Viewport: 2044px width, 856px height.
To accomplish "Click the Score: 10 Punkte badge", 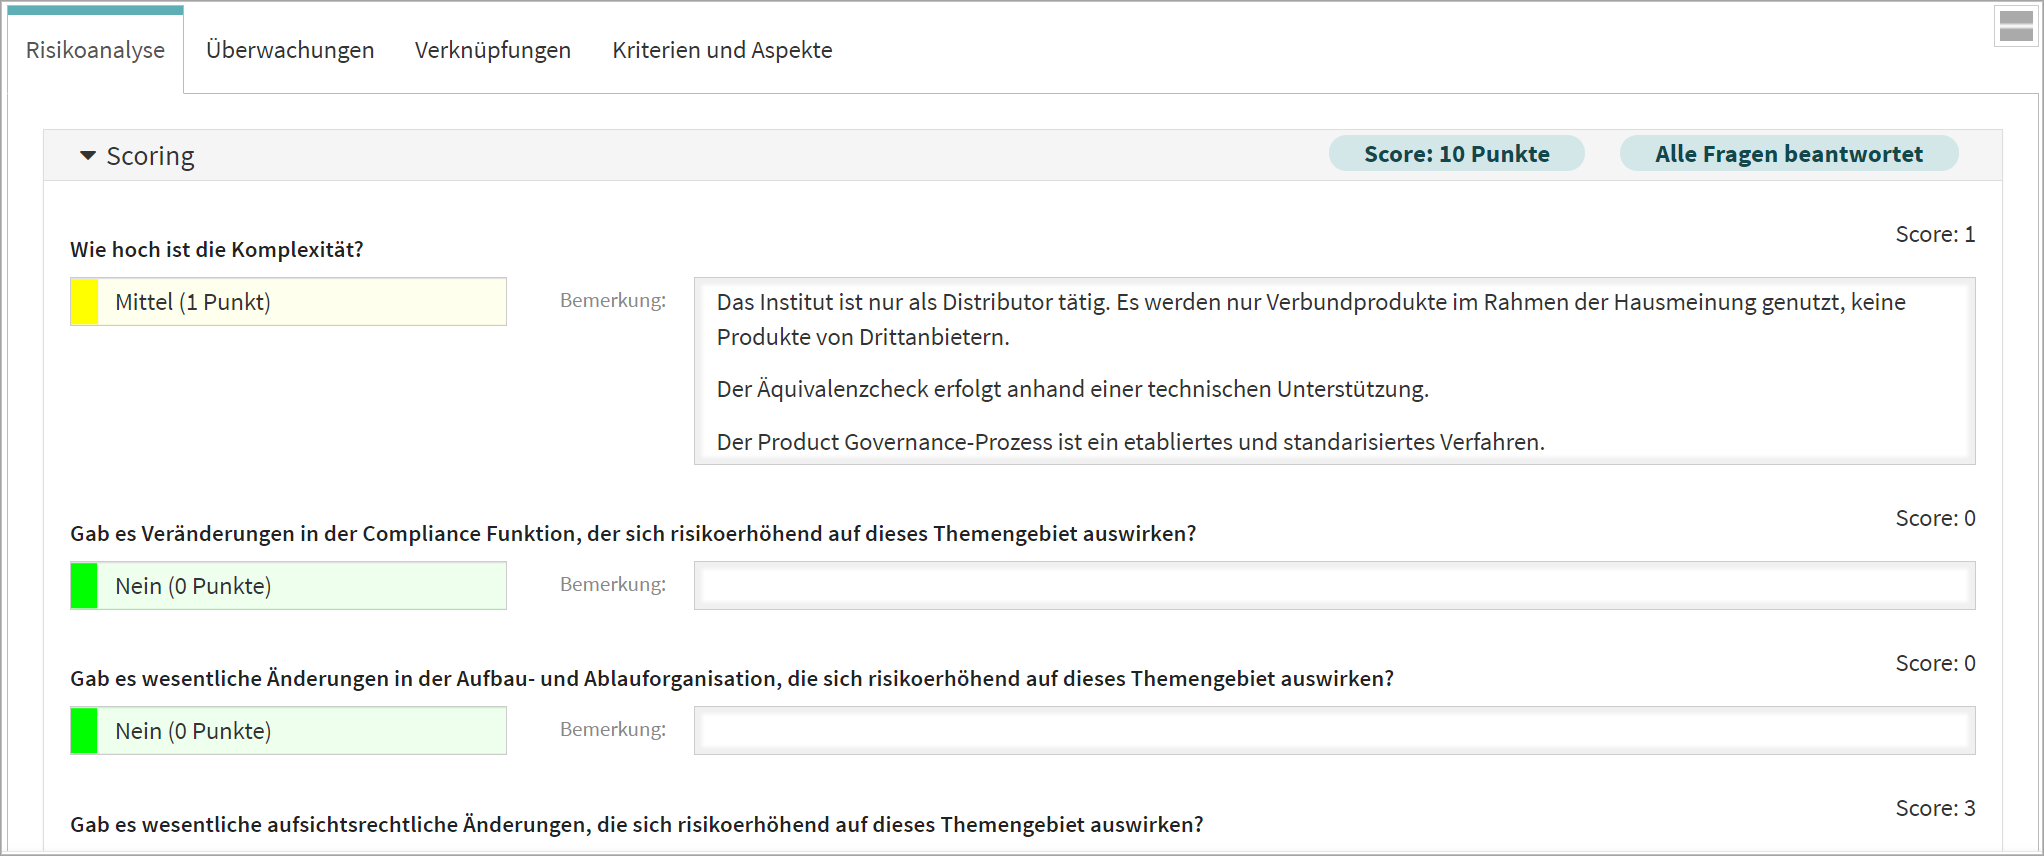I will tap(1456, 154).
